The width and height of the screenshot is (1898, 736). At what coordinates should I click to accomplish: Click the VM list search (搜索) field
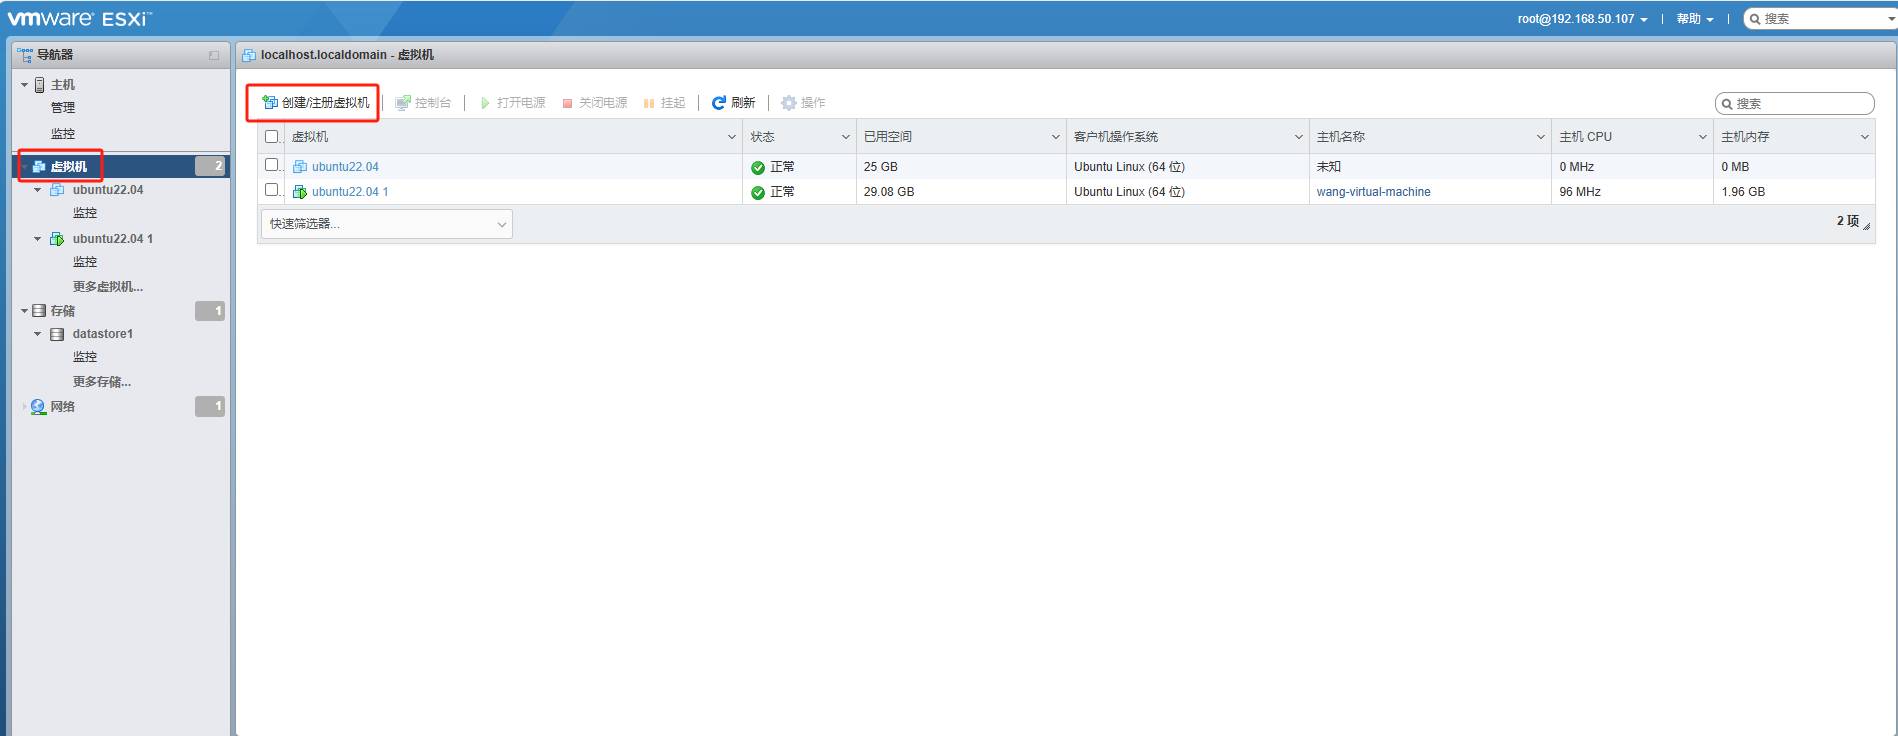[1800, 104]
